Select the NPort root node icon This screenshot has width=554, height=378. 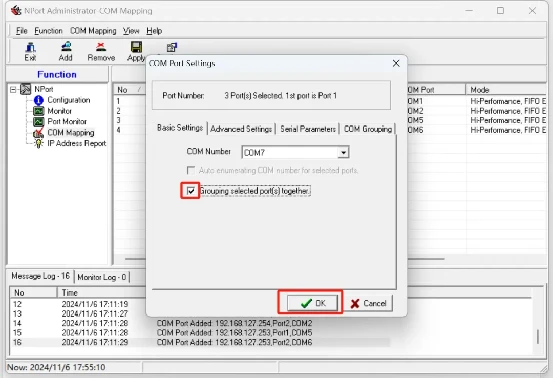click(25, 89)
